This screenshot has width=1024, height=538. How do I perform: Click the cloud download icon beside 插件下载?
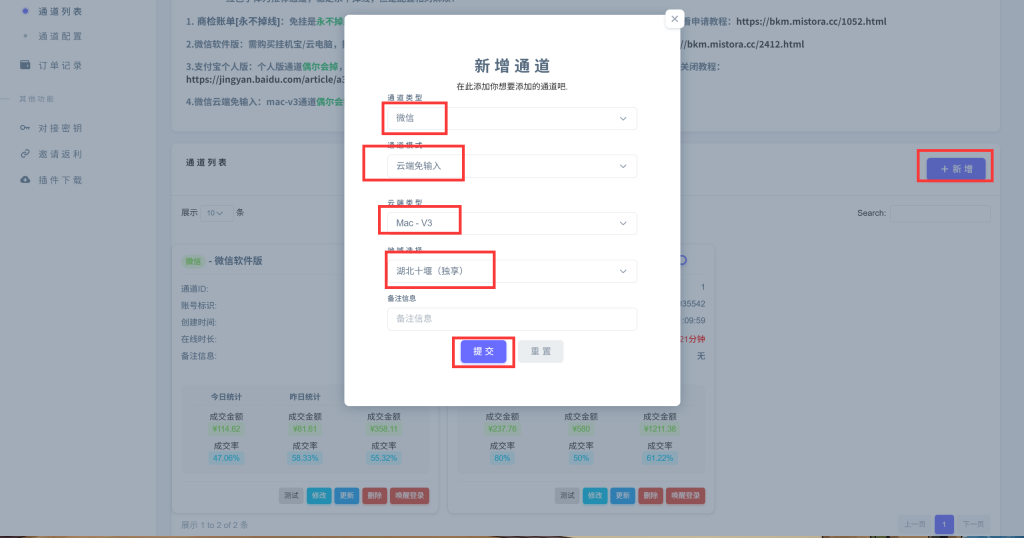tap(25, 180)
